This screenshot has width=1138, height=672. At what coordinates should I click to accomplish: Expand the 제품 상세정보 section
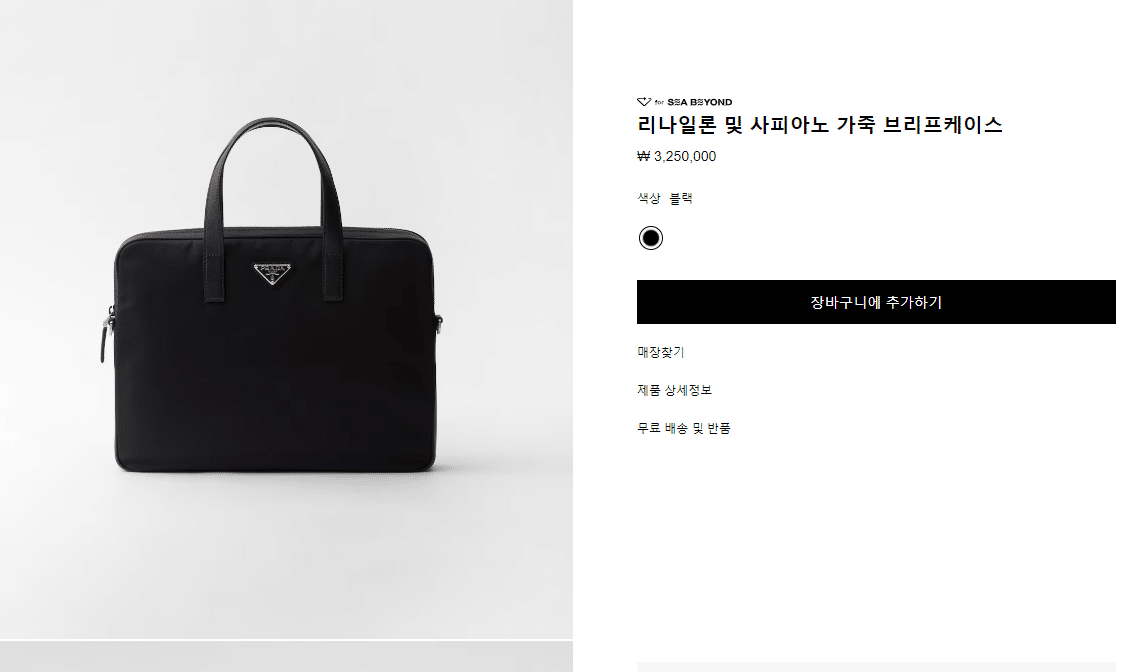[674, 390]
